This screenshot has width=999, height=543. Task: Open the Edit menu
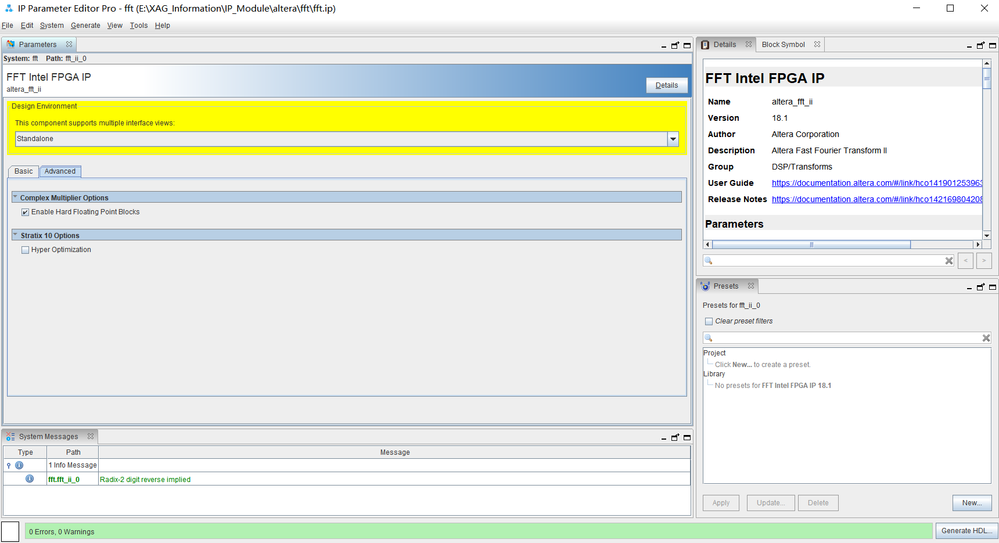click(27, 25)
